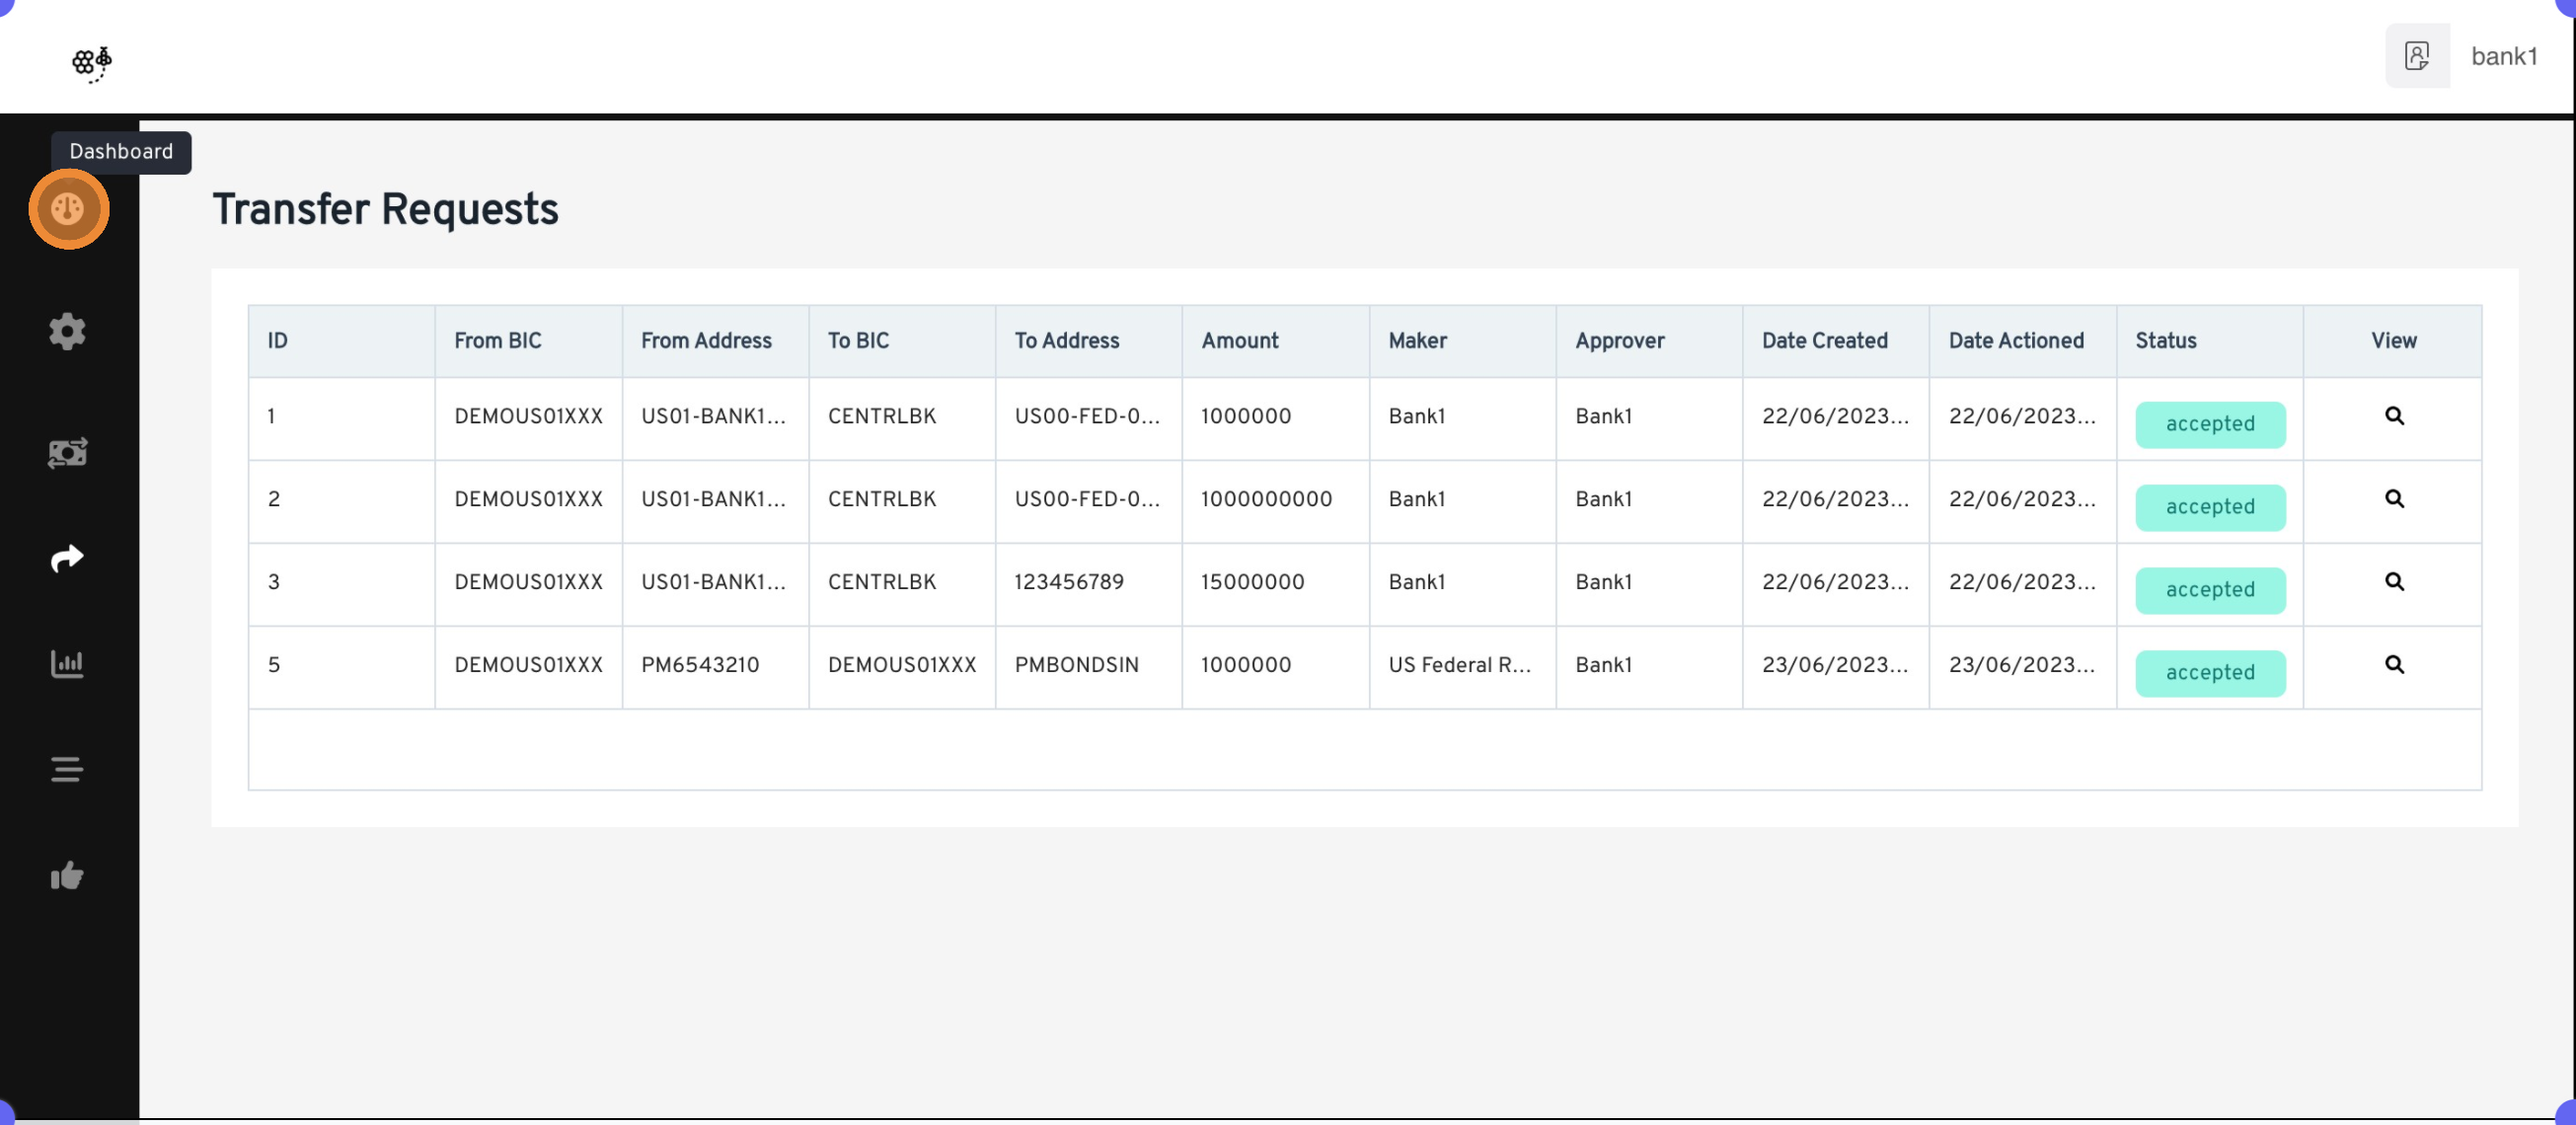2576x1125 pixels.
Task: Select CENTRLBK cell in row 1
Action: coord(902,418)
